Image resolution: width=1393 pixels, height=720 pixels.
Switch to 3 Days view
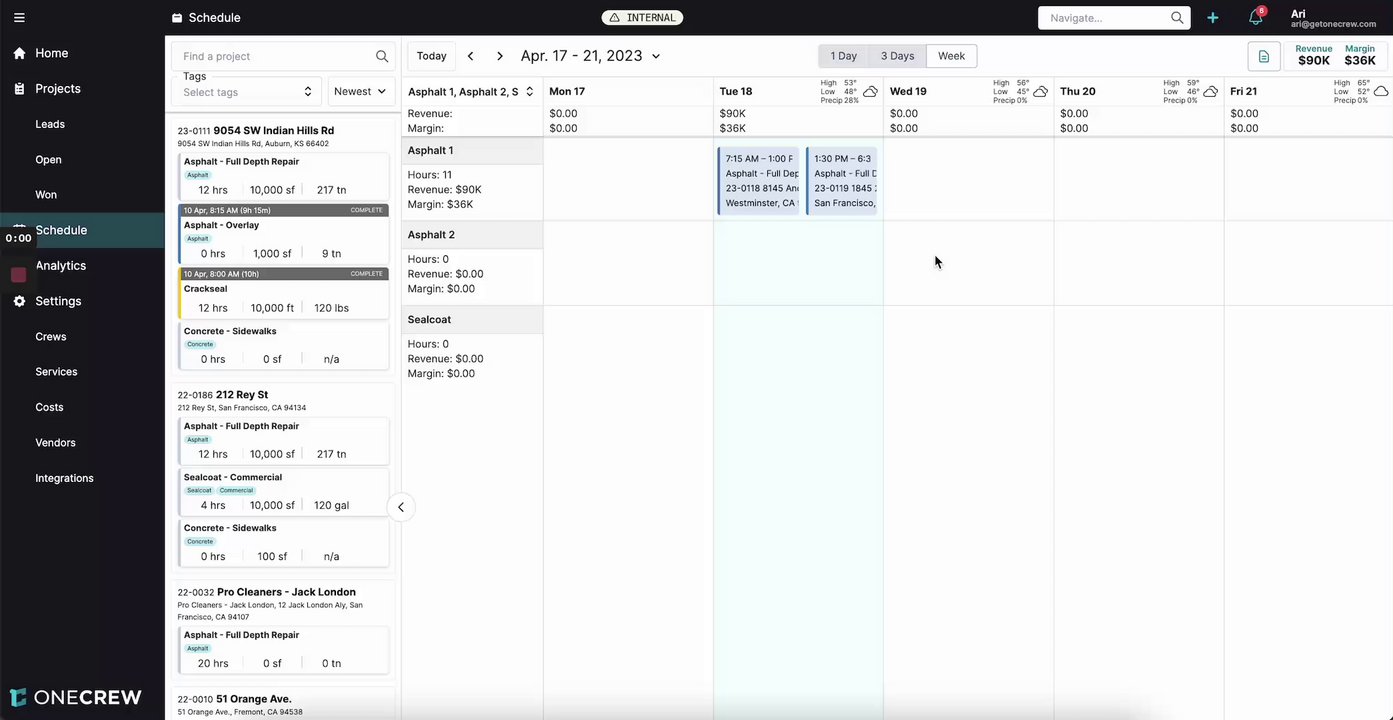pos(897,56)
